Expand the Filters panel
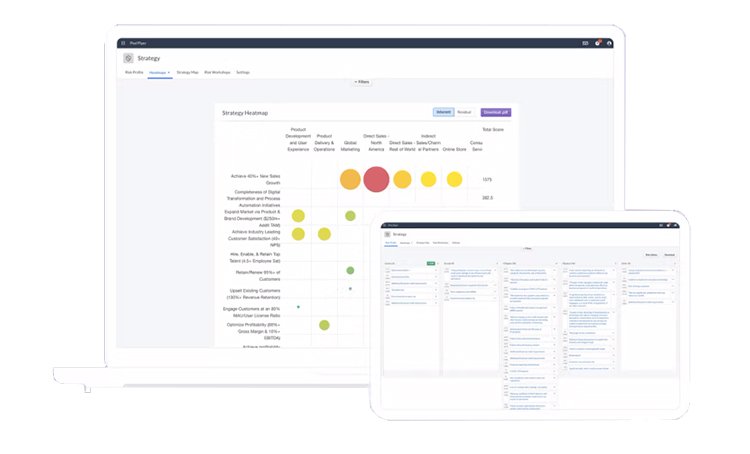 (362, 82)
